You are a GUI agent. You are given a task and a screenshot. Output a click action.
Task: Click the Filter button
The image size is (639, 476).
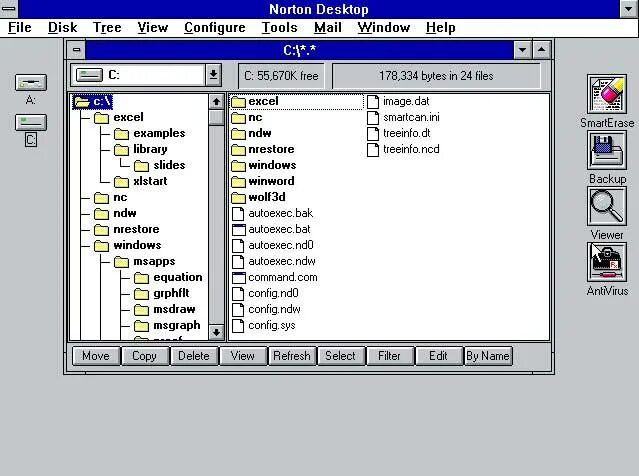390,356
